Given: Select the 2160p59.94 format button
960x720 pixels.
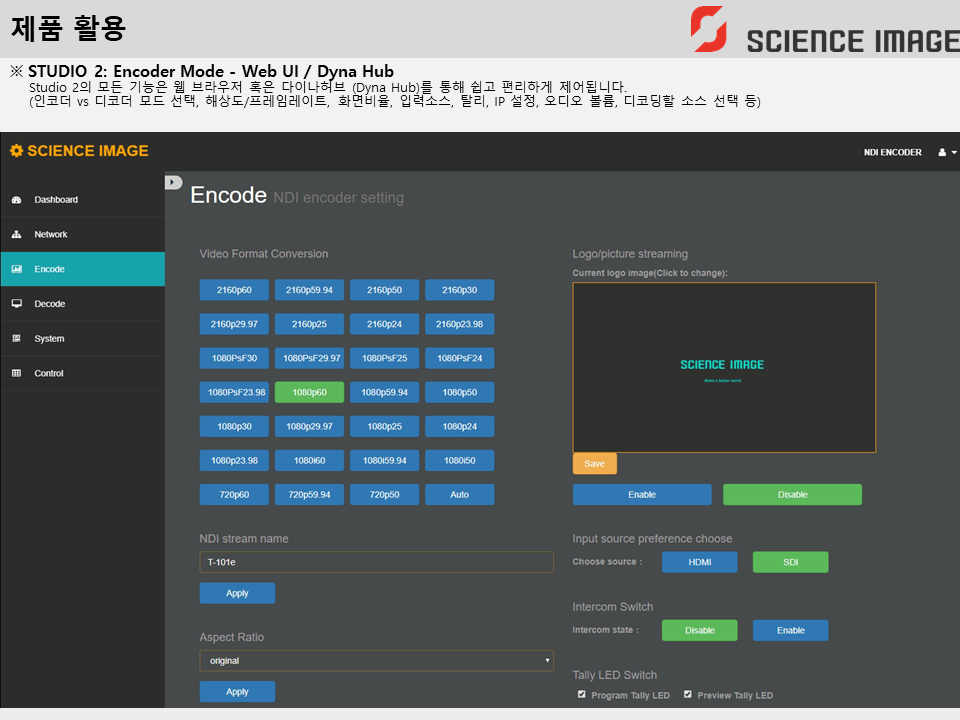Looking at the screenshot, I should tap(309, 290).
